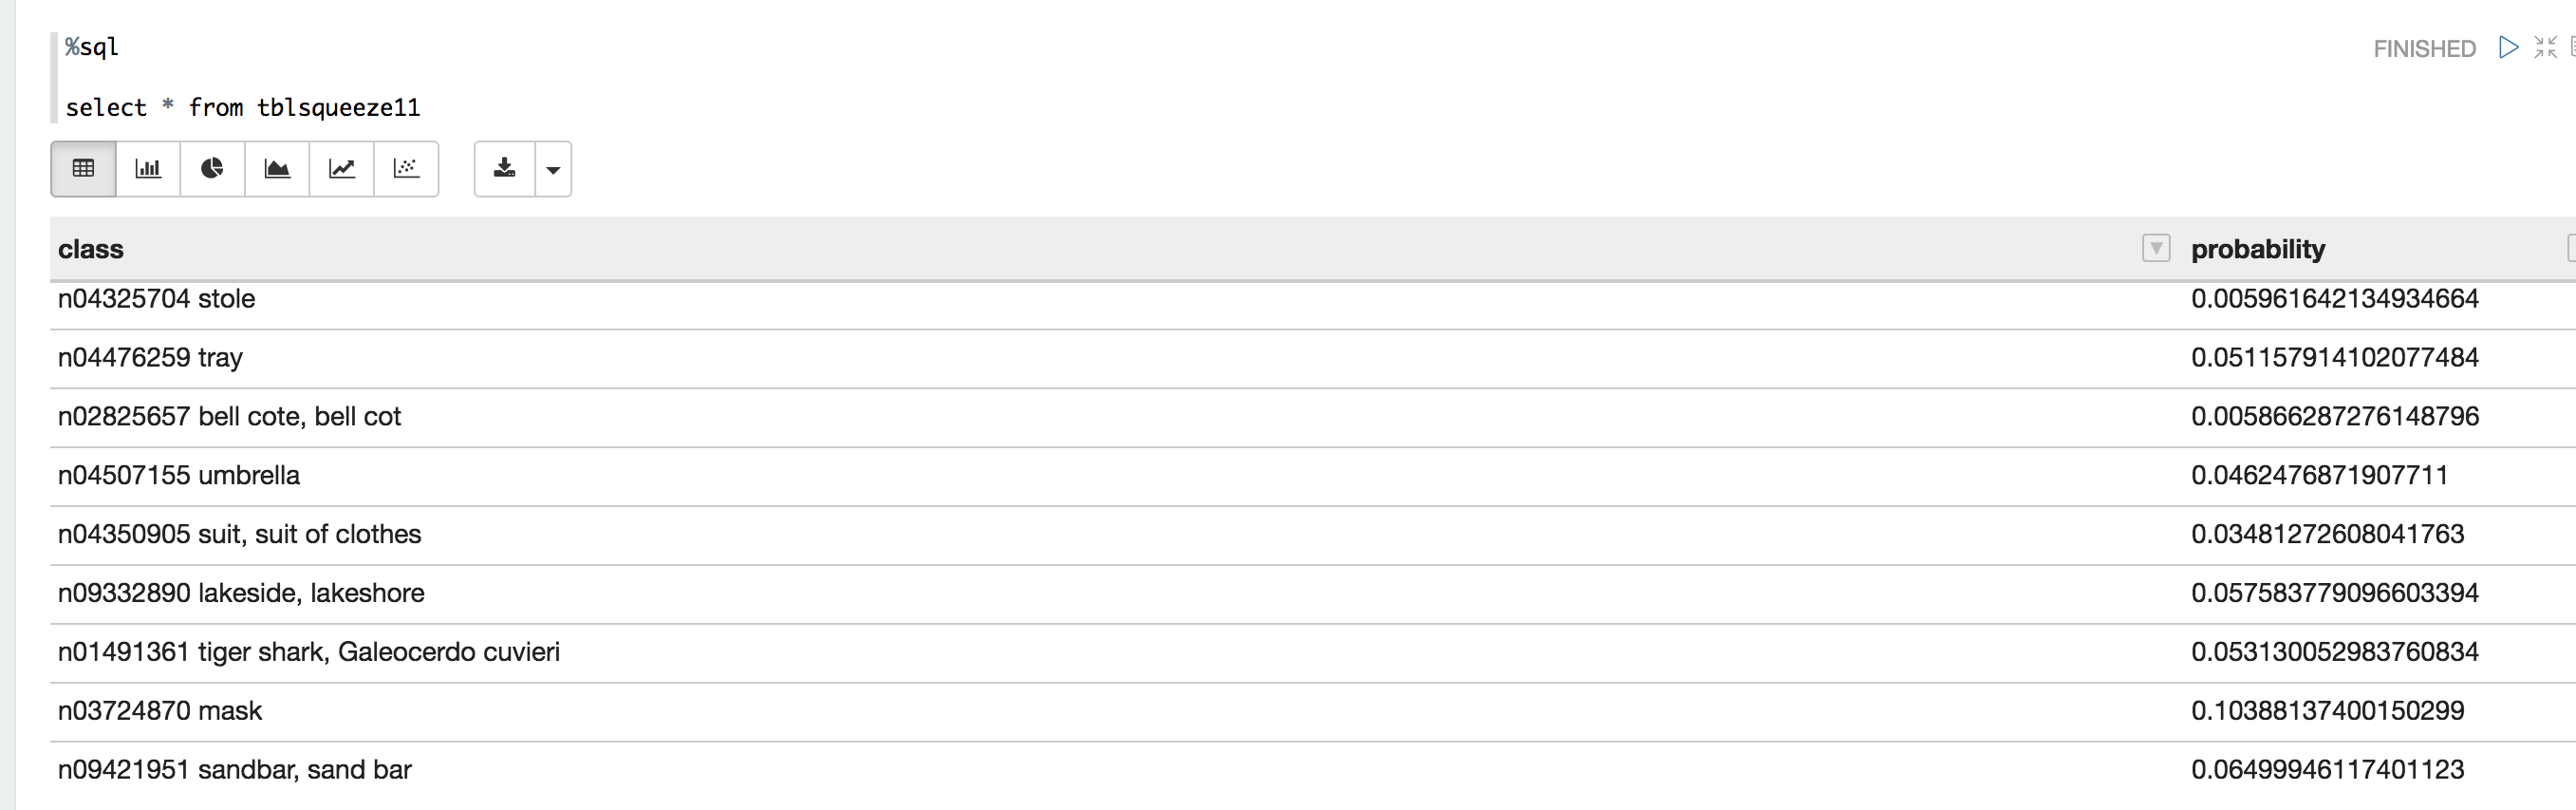Select the area chart visualization

277,169
